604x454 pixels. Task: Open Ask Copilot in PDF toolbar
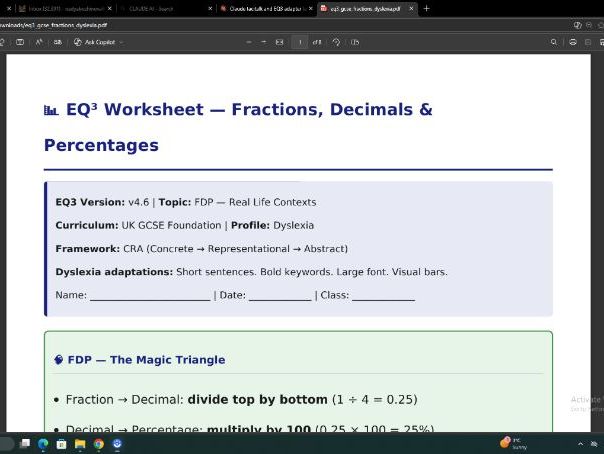tap(95, 42)
